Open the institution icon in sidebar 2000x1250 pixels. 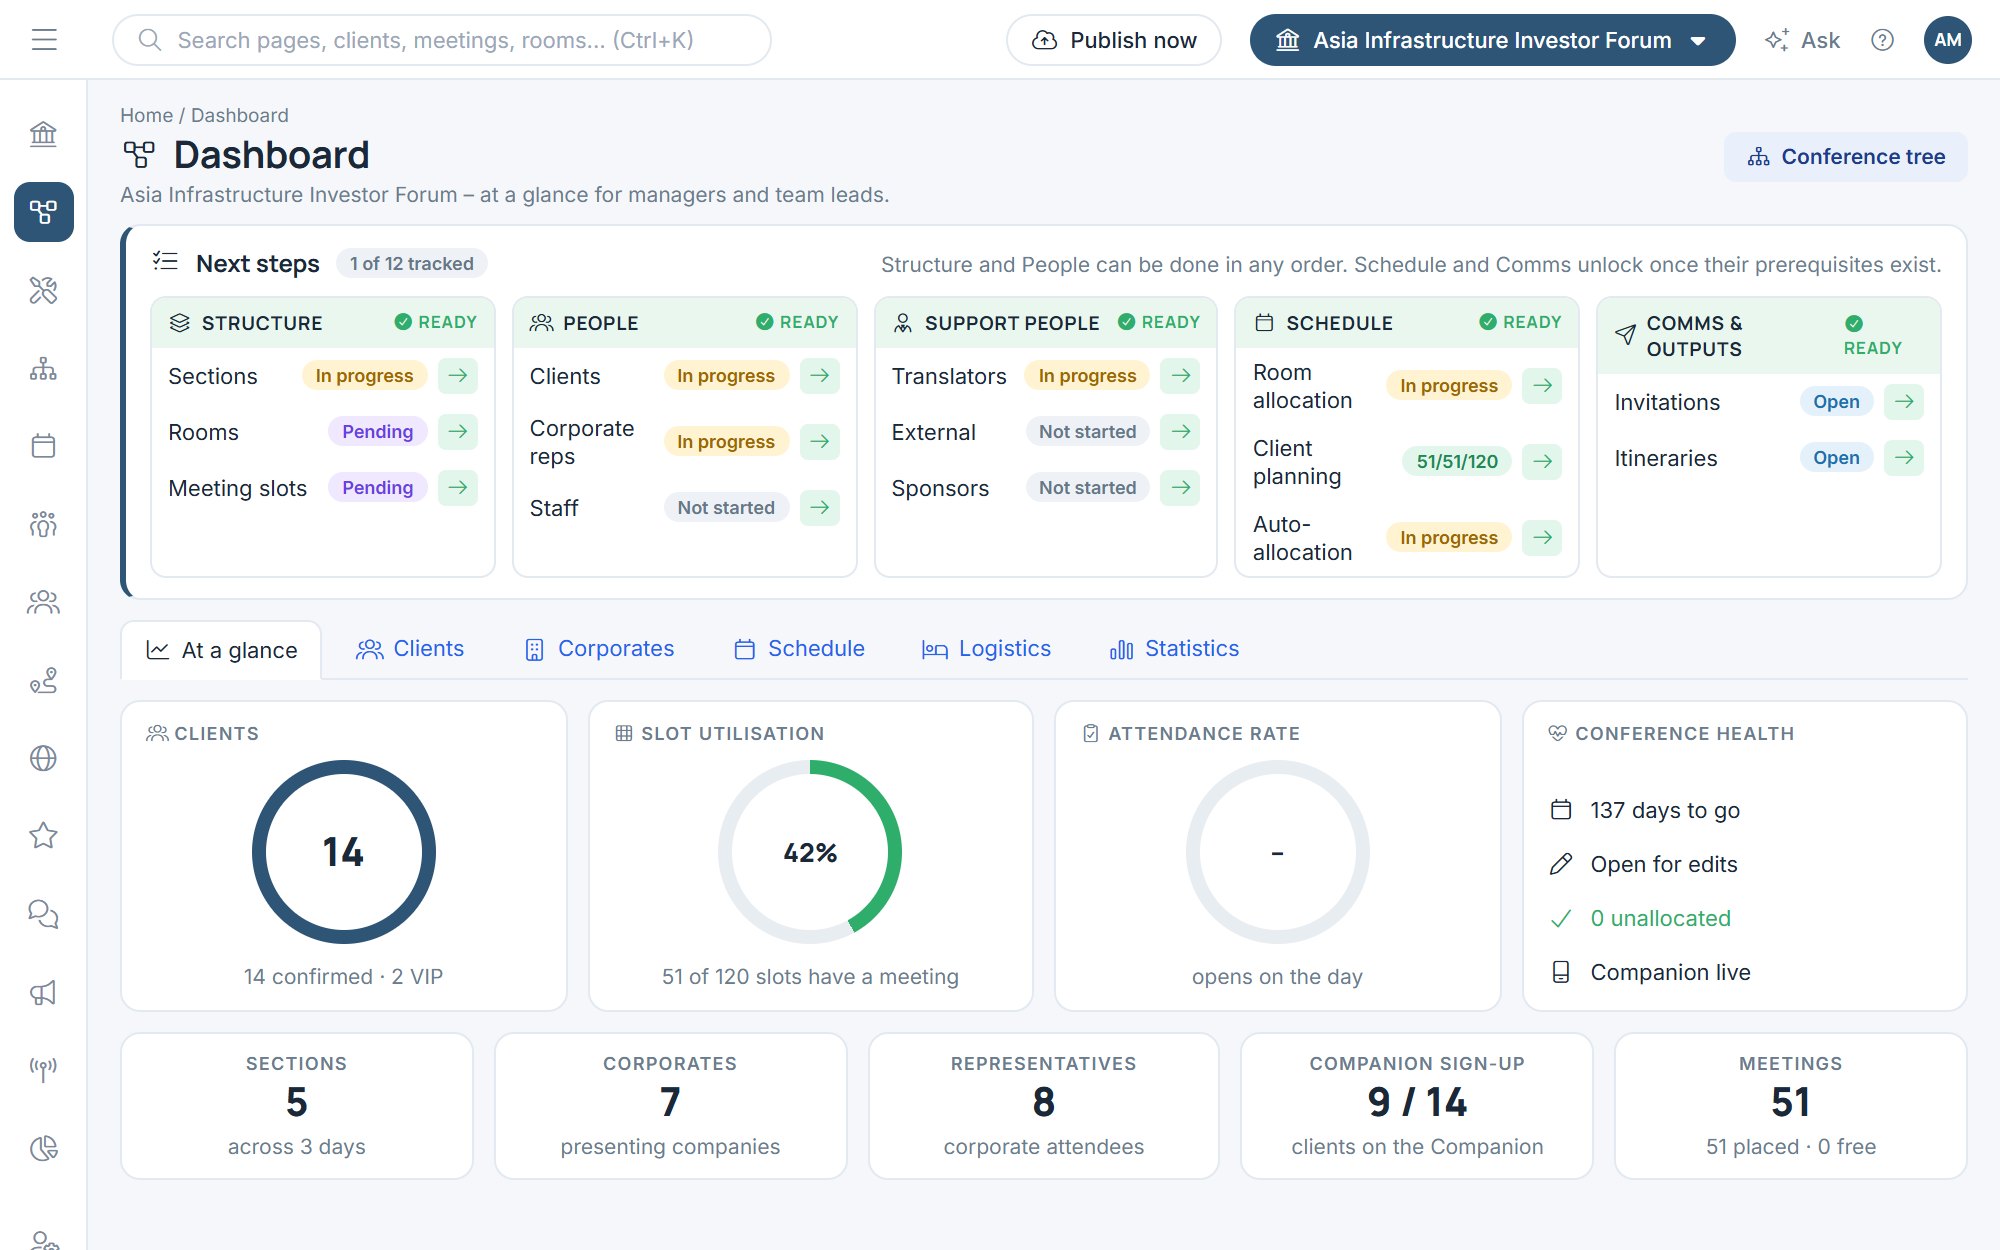[43, 134]
